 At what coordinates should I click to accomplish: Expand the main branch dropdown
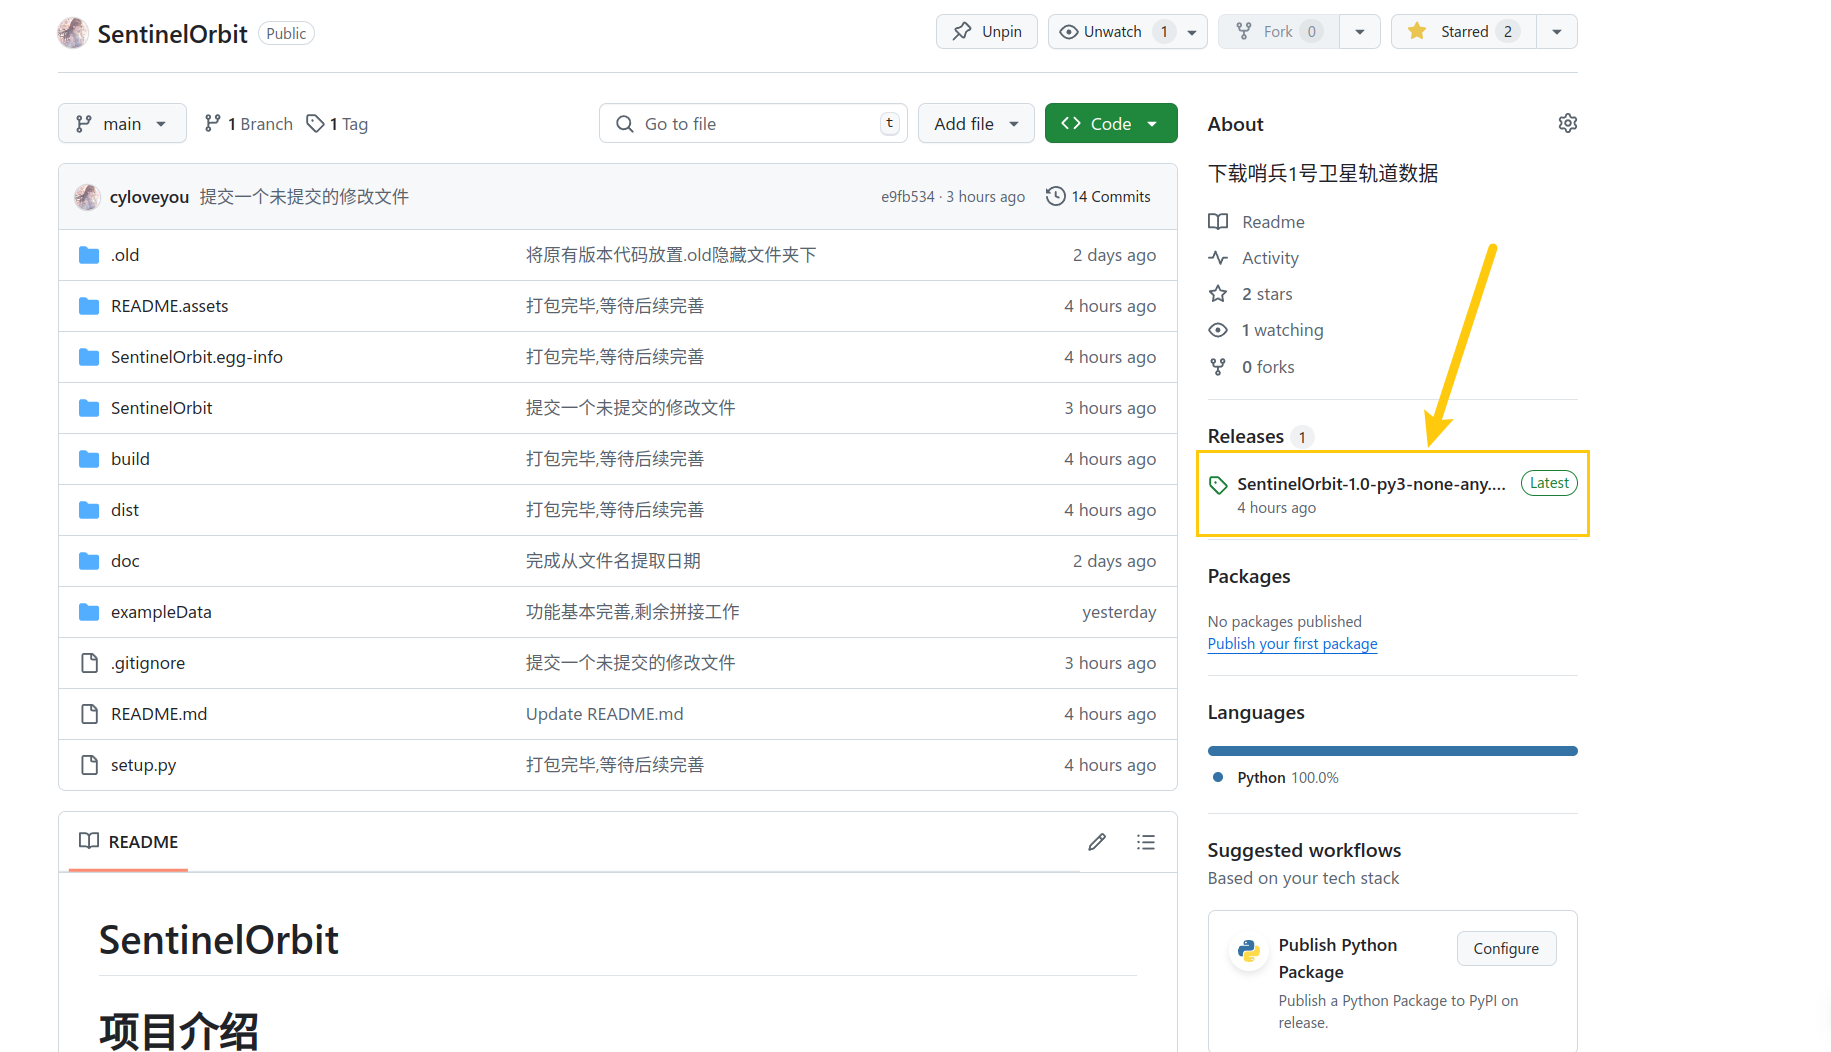click(122, 123)
